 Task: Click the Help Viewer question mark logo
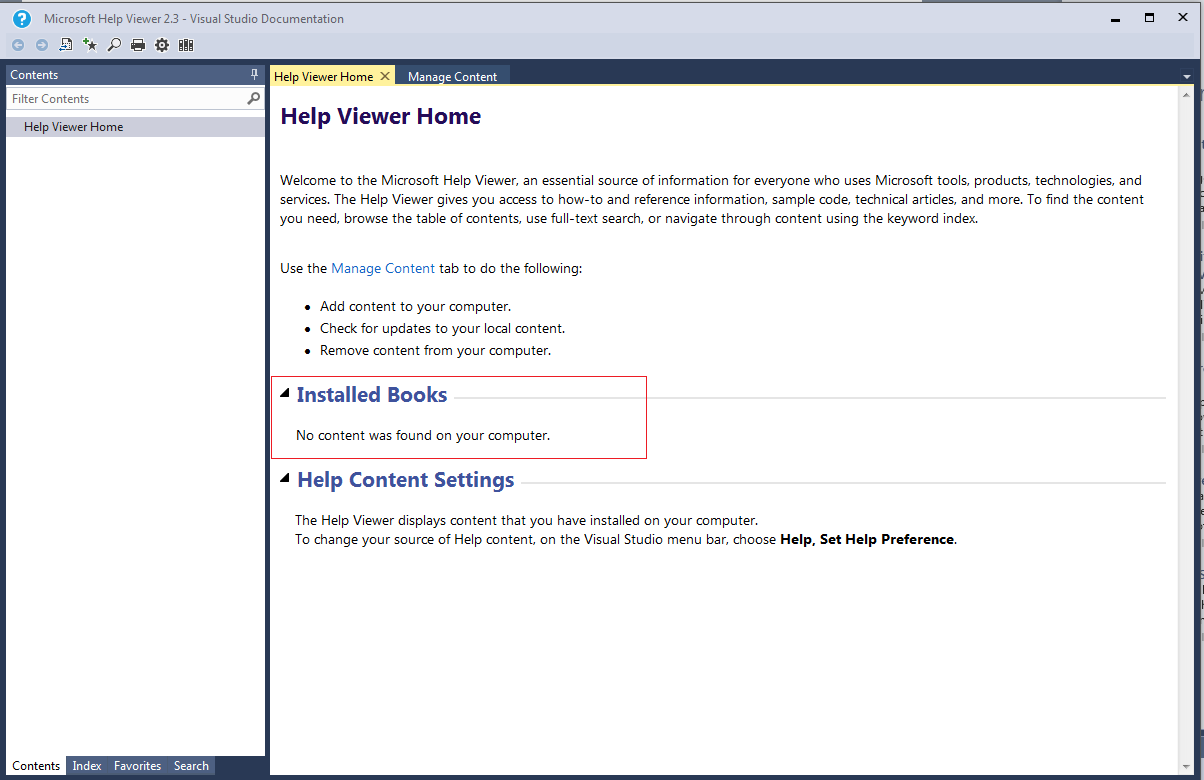point(22,18)
